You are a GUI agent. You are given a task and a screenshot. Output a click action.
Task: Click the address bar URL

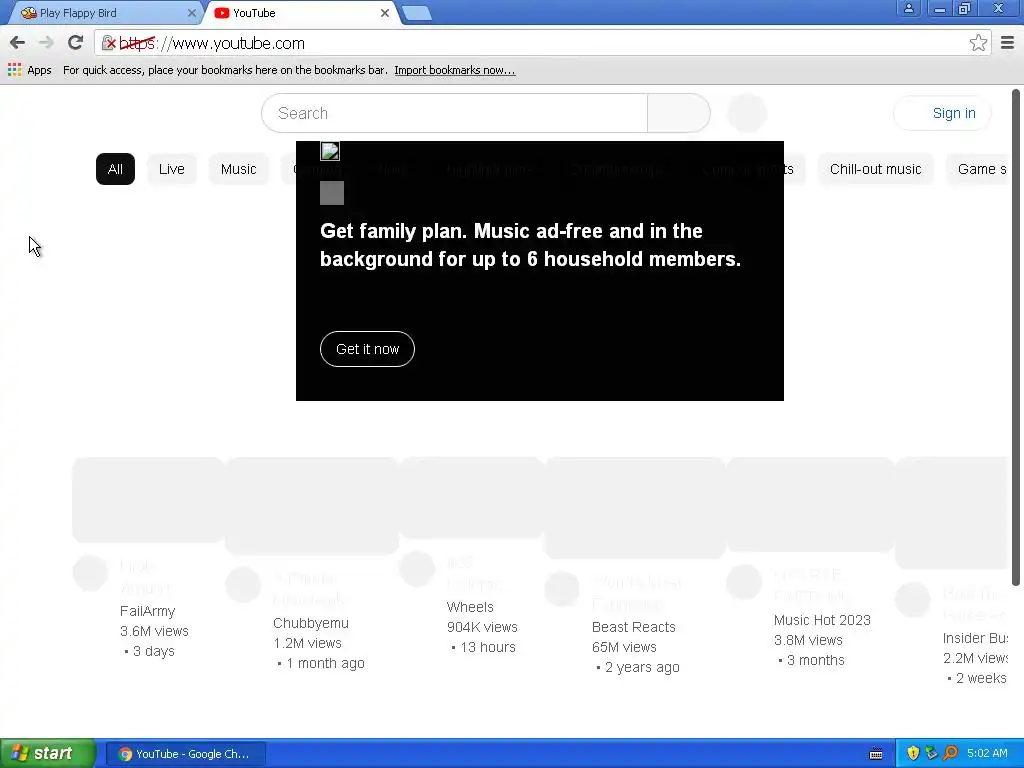pos(212,43)
